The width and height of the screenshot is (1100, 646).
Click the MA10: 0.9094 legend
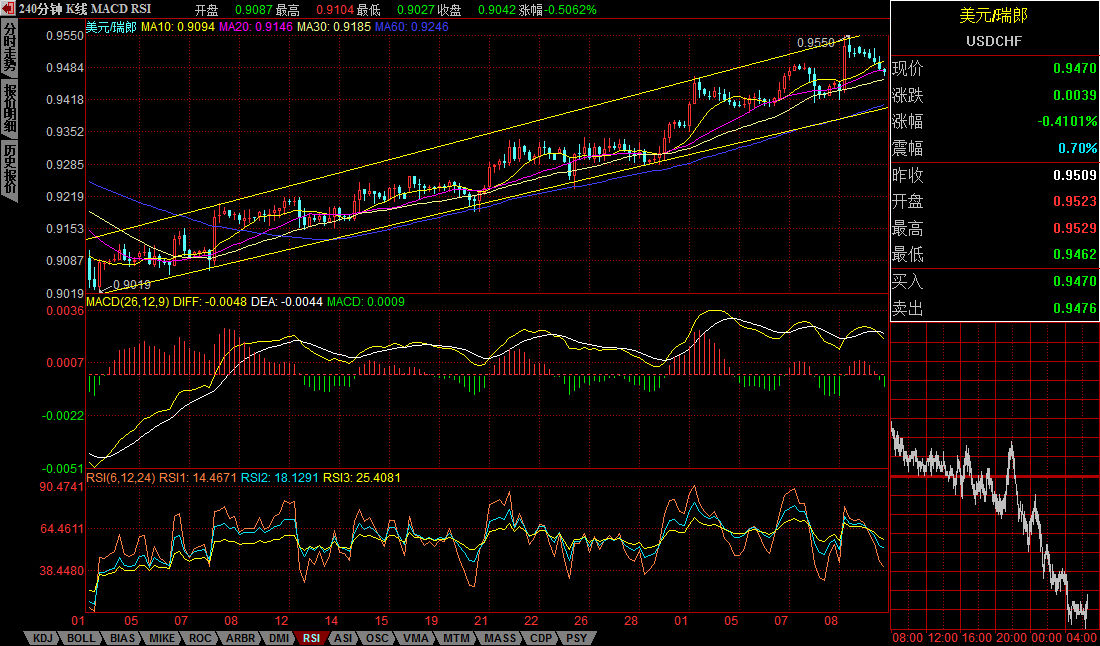click(179, 27)
